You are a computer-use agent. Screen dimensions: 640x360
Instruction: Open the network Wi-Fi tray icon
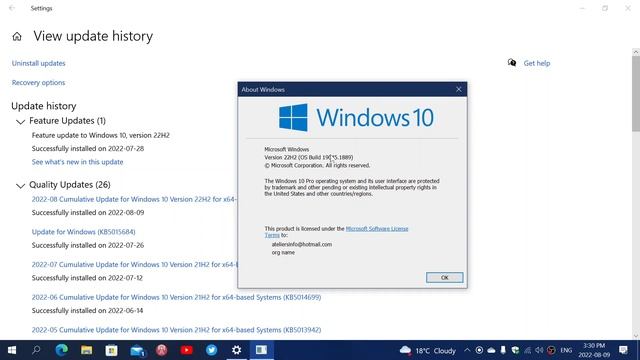point(527,350)
